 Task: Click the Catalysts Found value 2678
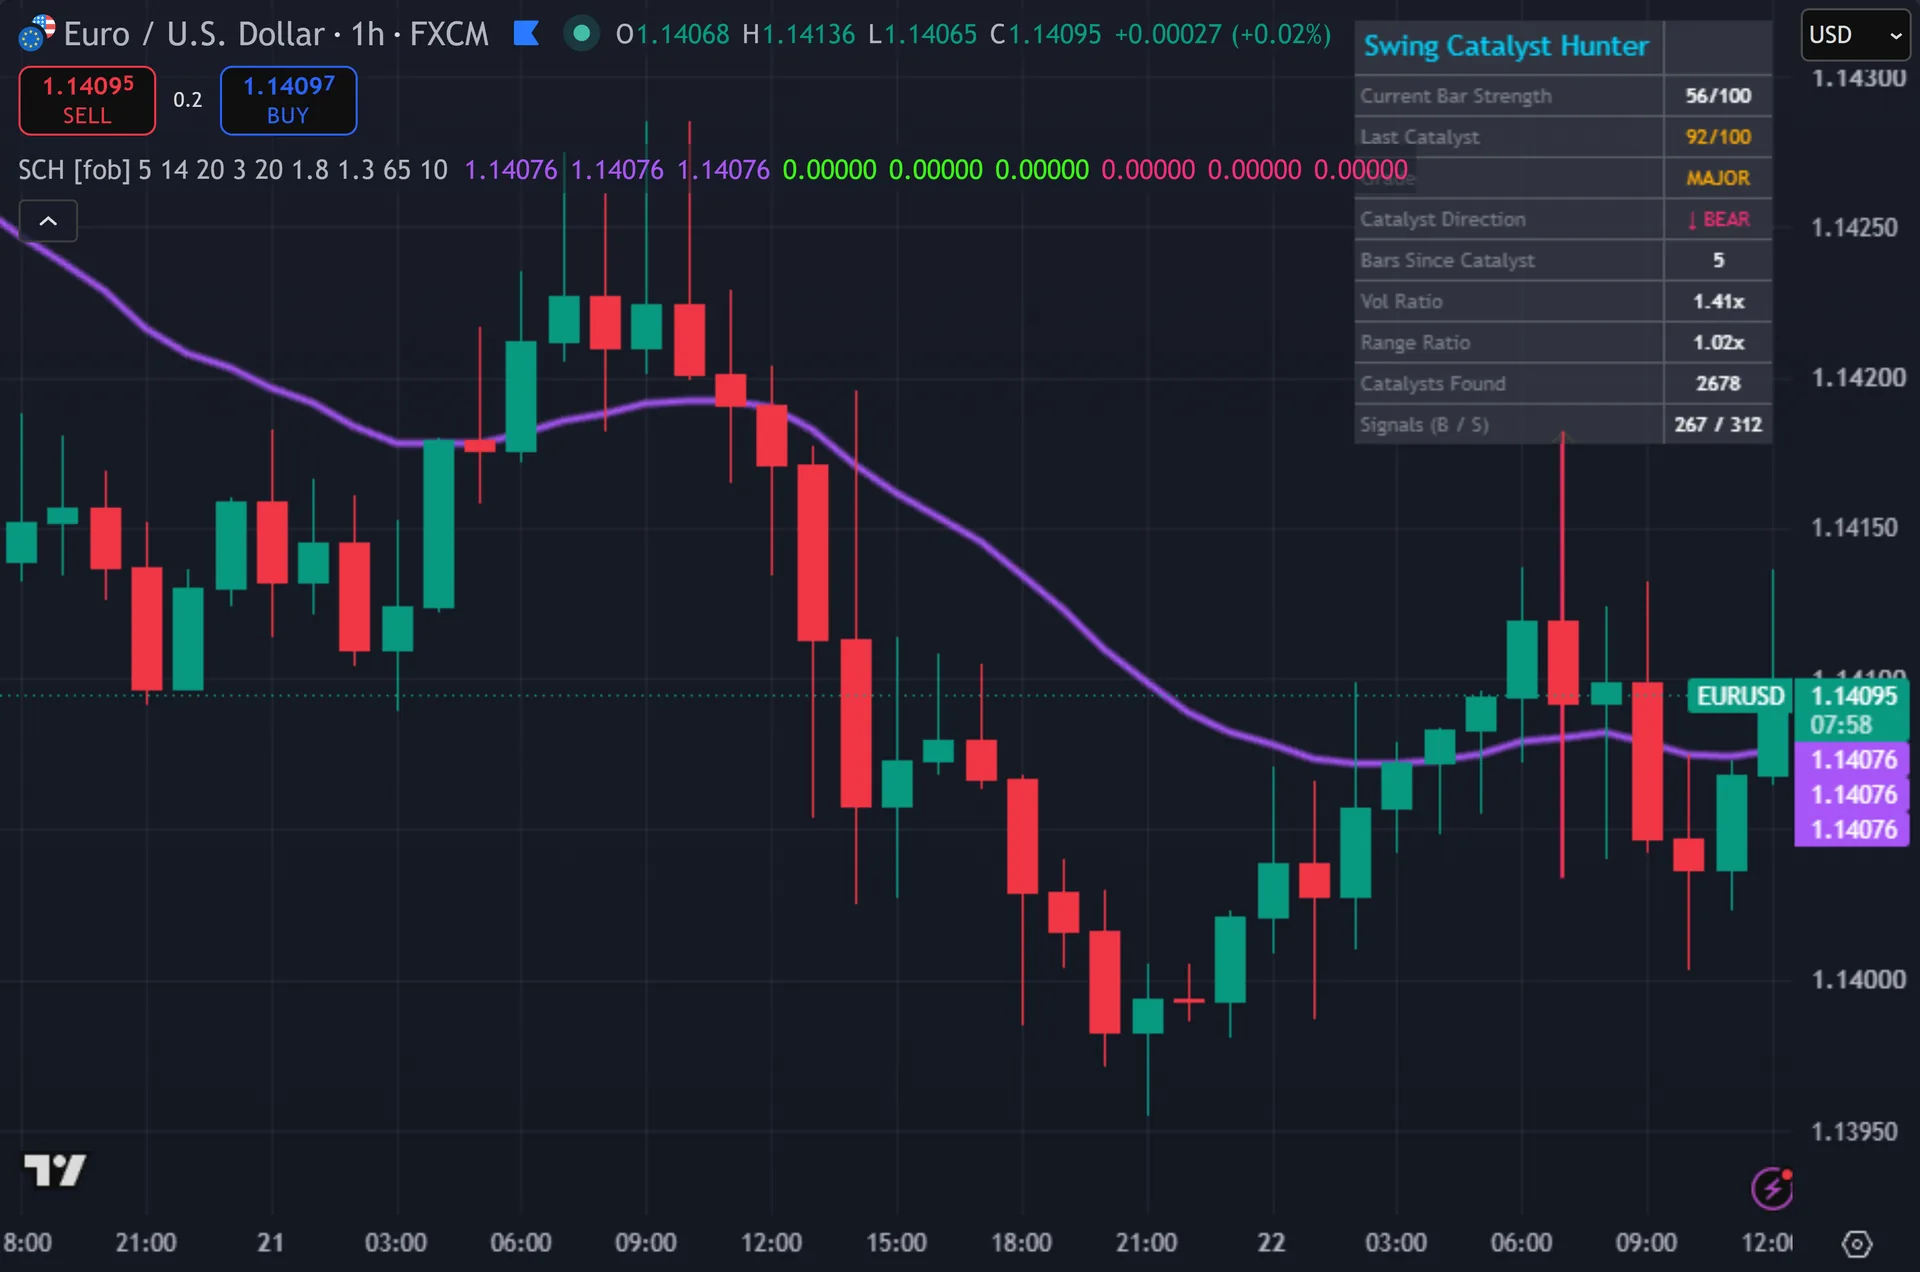(x=1718, y=383)
